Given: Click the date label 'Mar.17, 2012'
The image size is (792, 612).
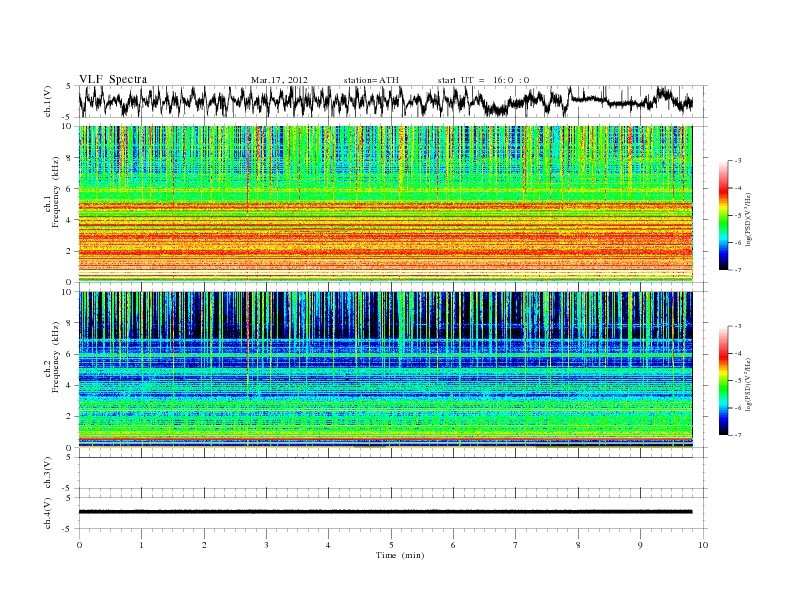Looking at the screenshot, I should (x=279, y=80).
